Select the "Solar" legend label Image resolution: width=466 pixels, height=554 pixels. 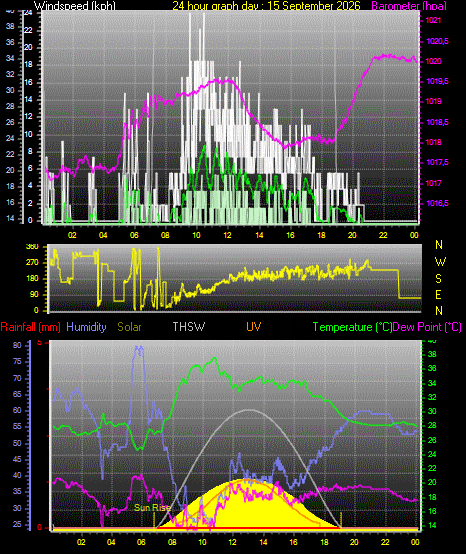click(129, 327)
